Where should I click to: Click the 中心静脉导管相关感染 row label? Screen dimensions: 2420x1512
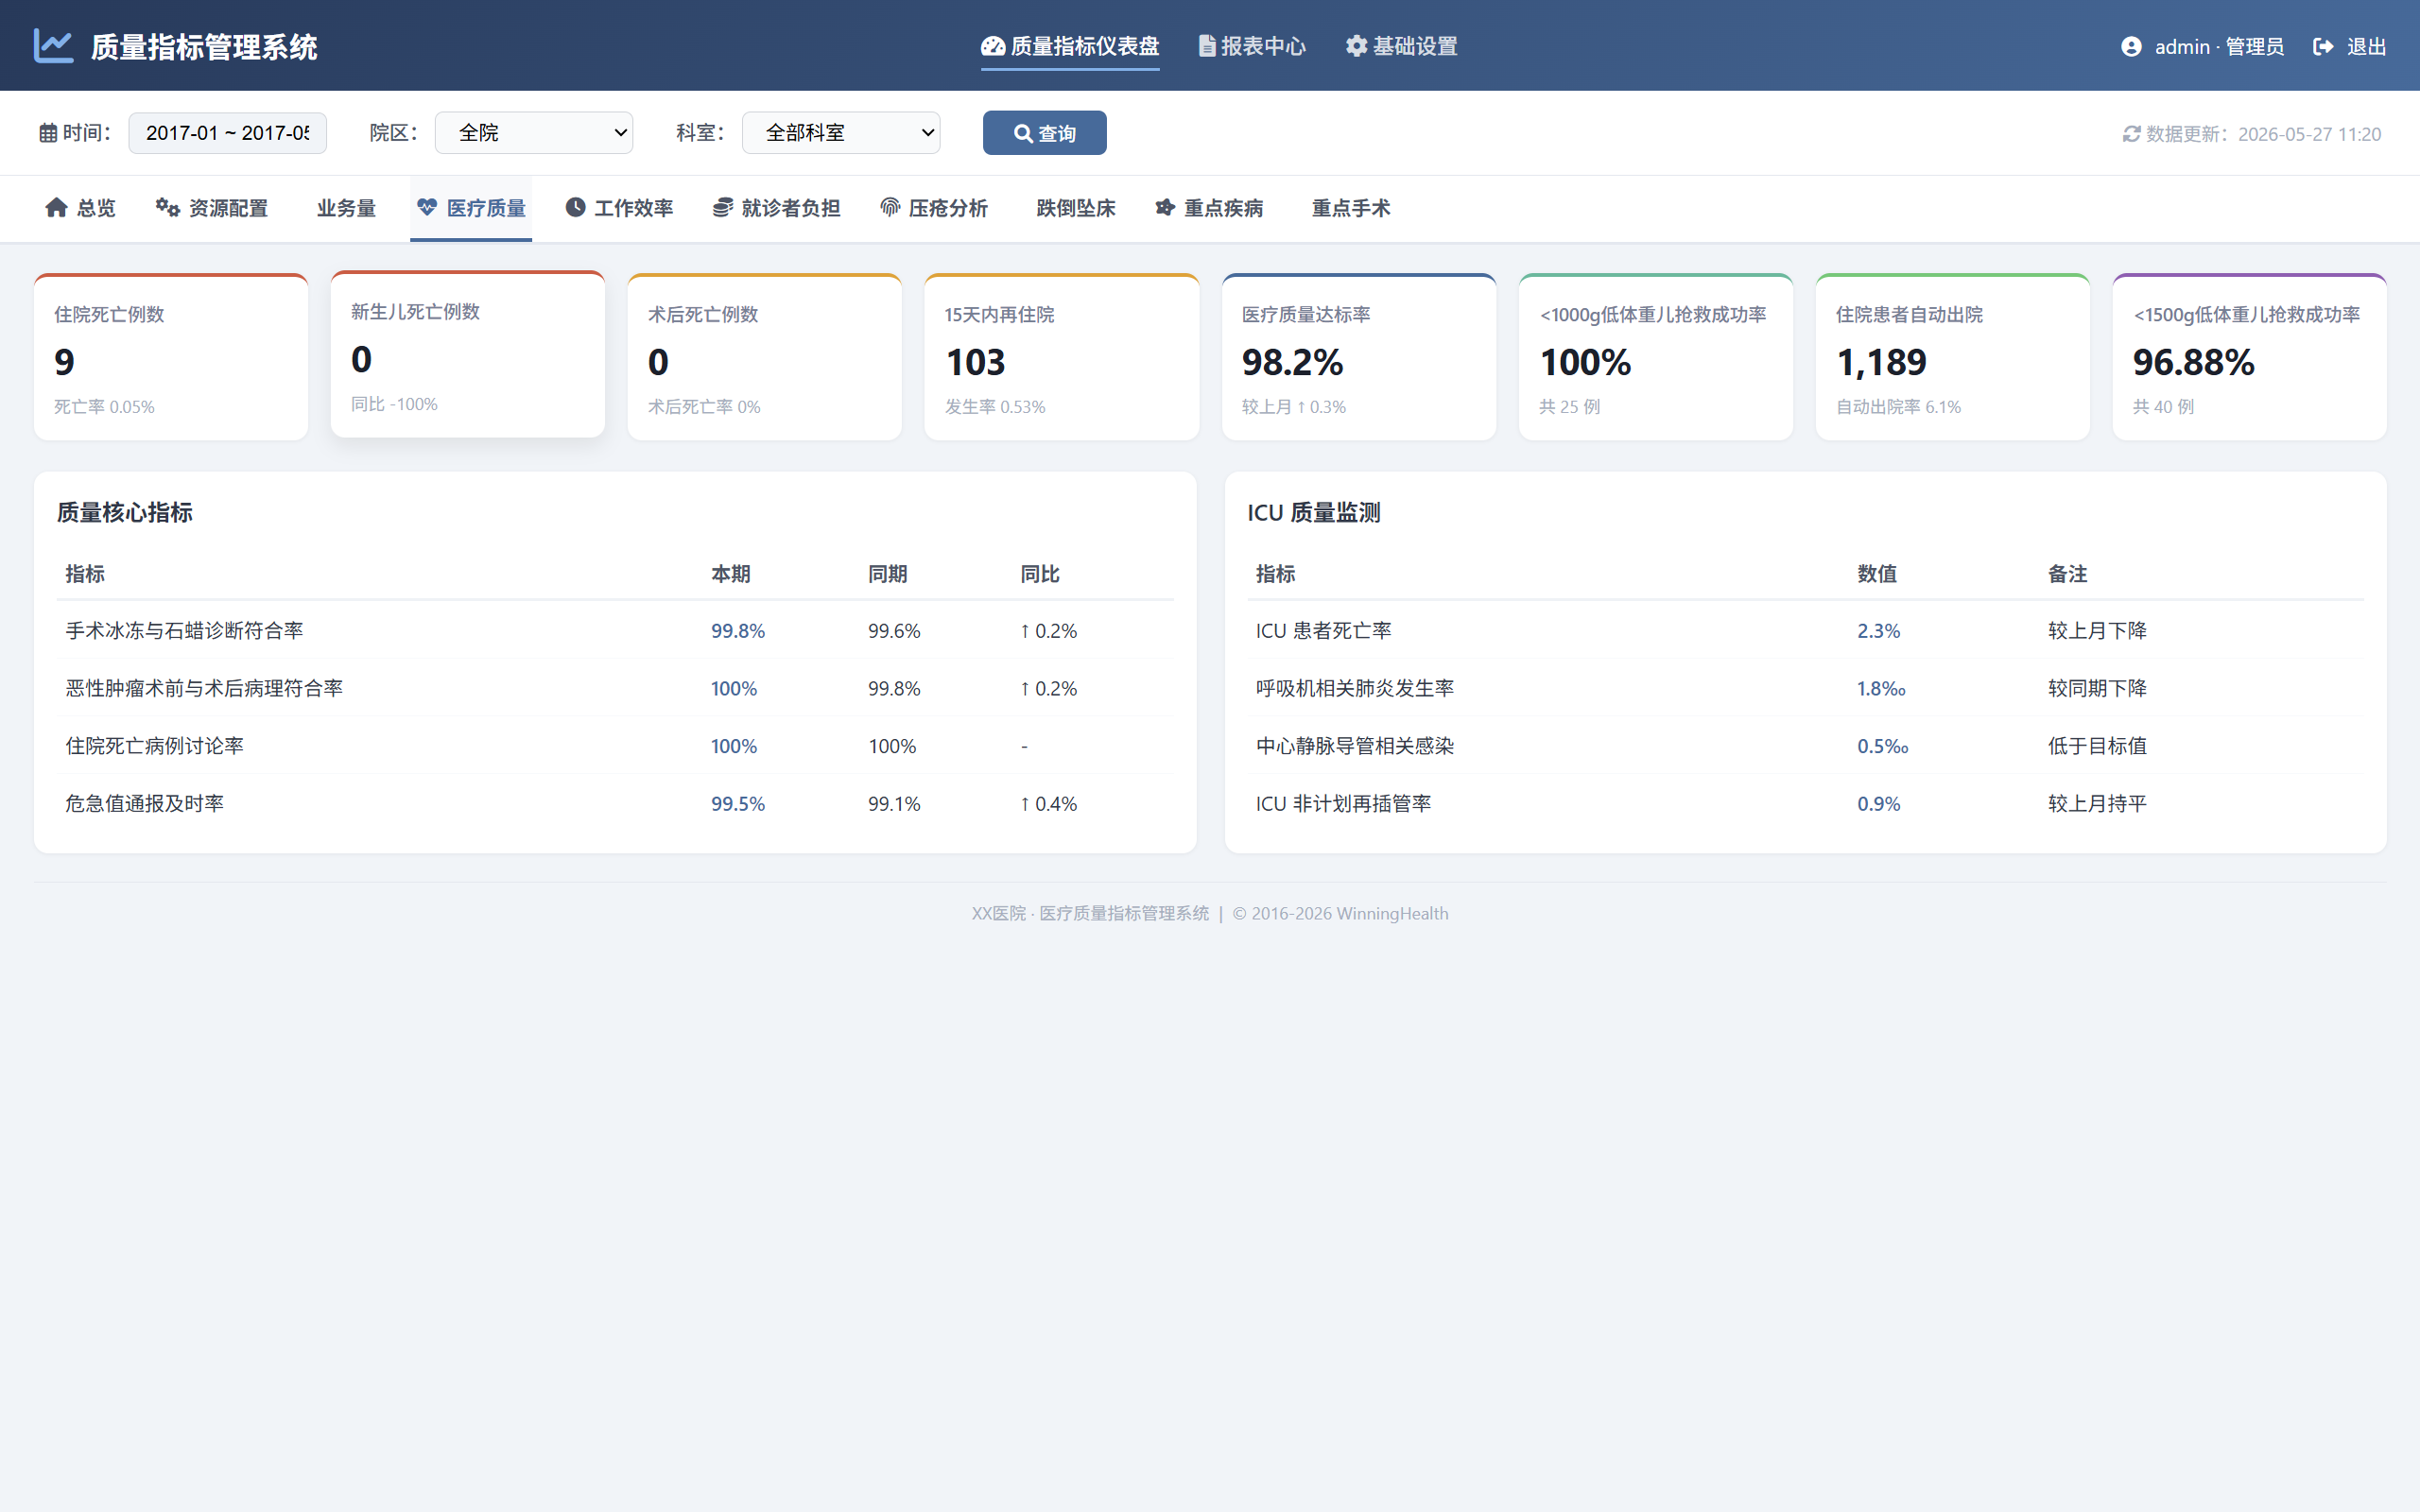(x=1355, y=746)
